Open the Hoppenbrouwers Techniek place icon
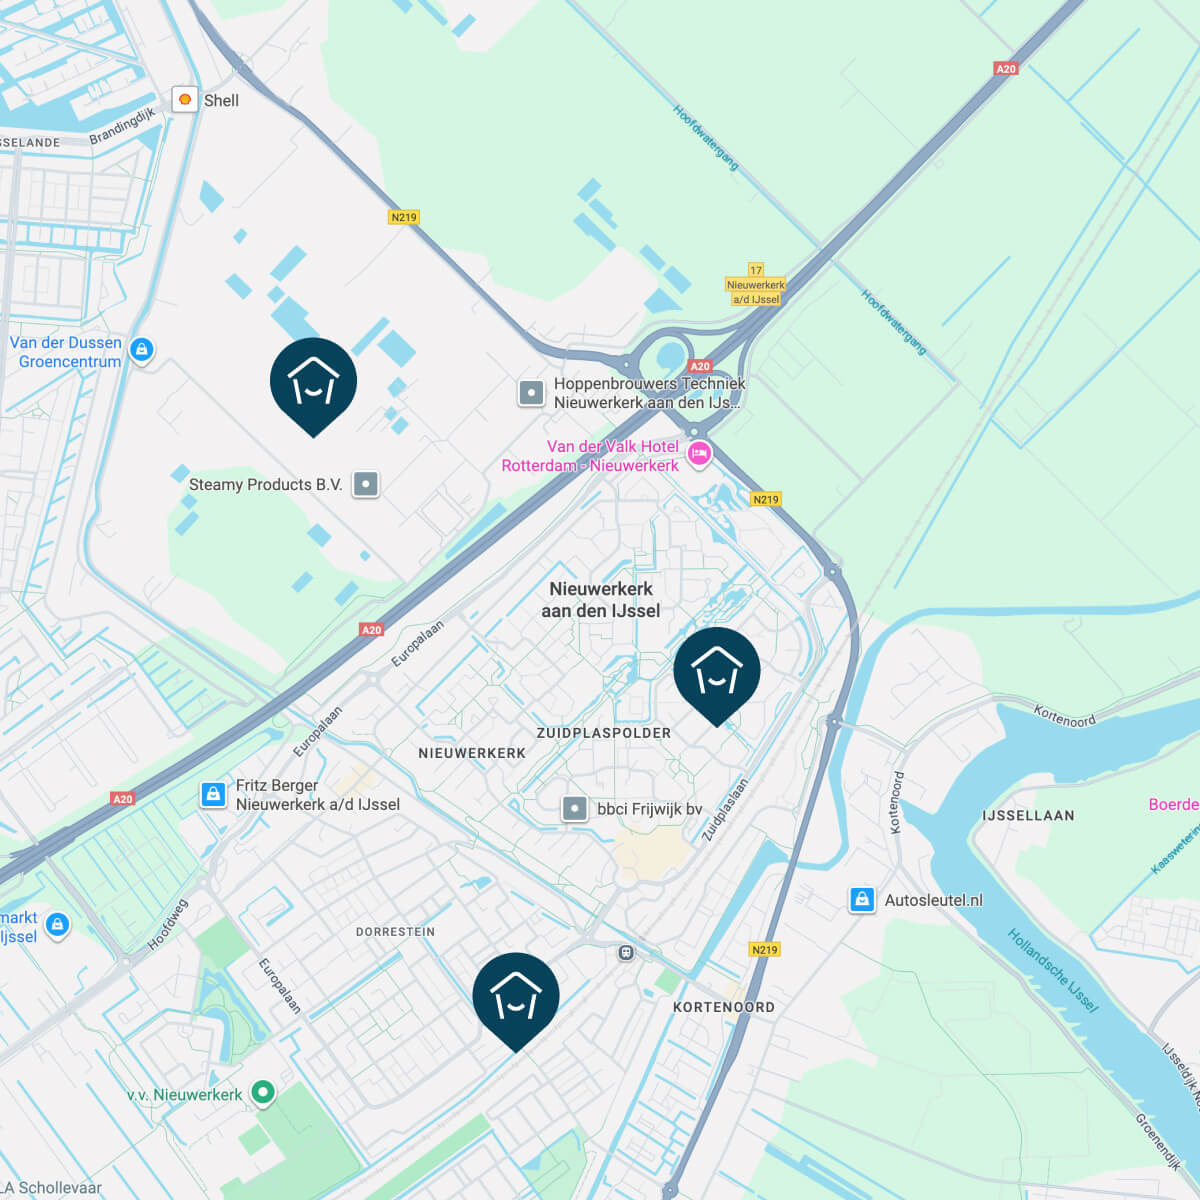Viewport: 1200px width, 1200px height. tap(531, 393)
